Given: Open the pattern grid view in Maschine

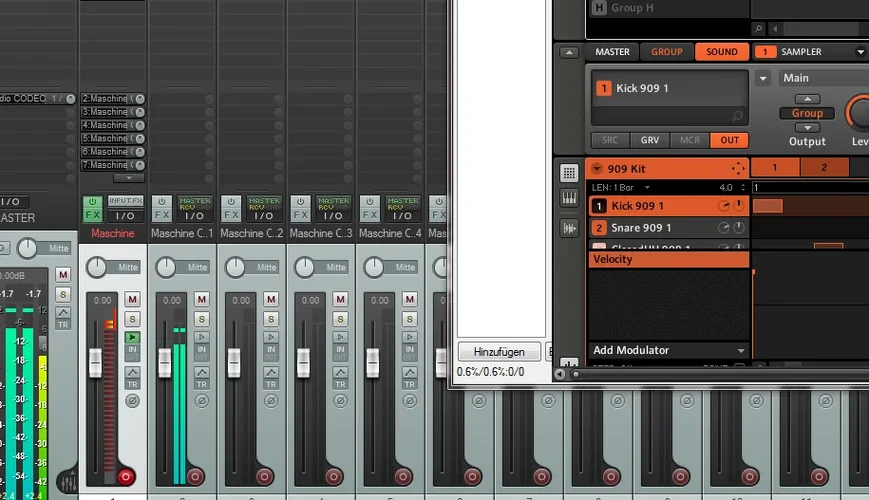Looking at the screenshot, I should [569, 172].
